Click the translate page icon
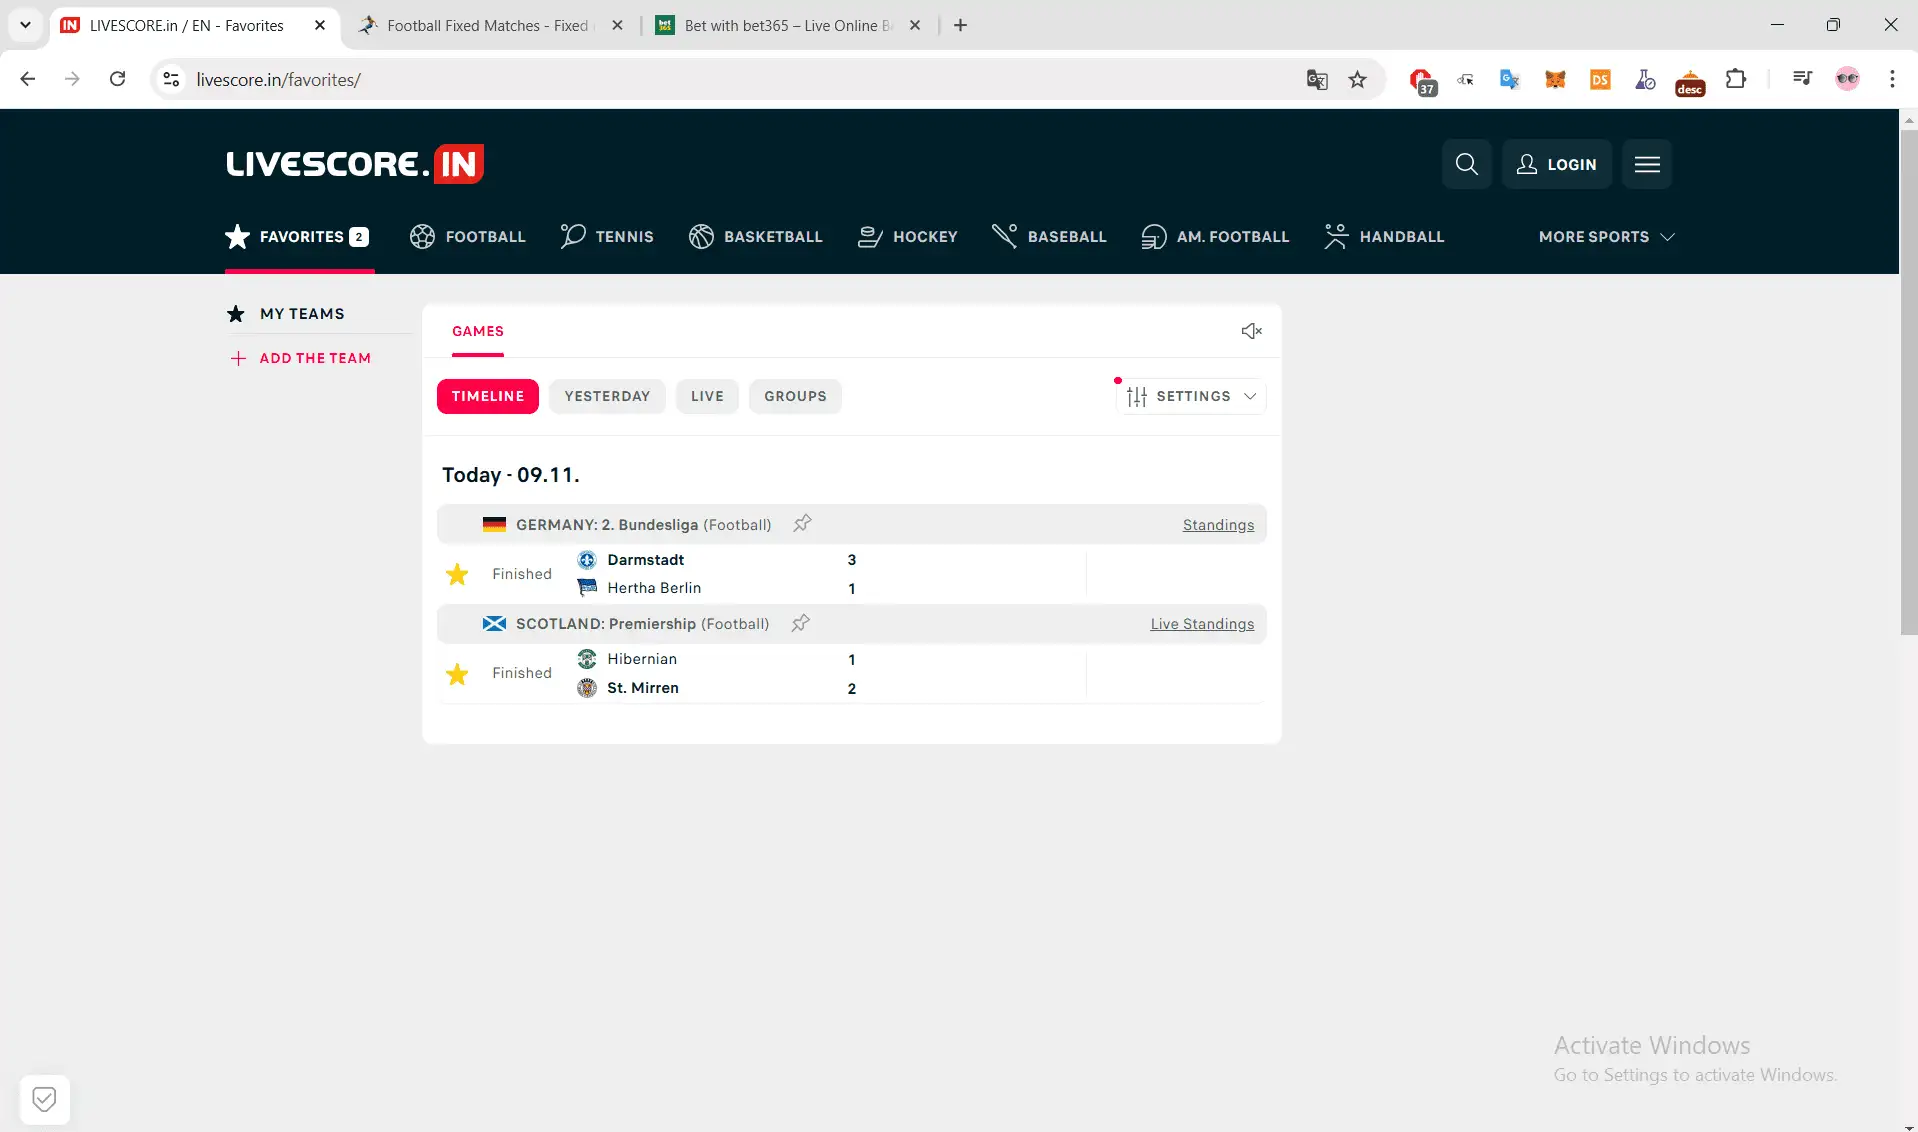This screenshot has height=1132, width=1918. (x=1317, y=79)
